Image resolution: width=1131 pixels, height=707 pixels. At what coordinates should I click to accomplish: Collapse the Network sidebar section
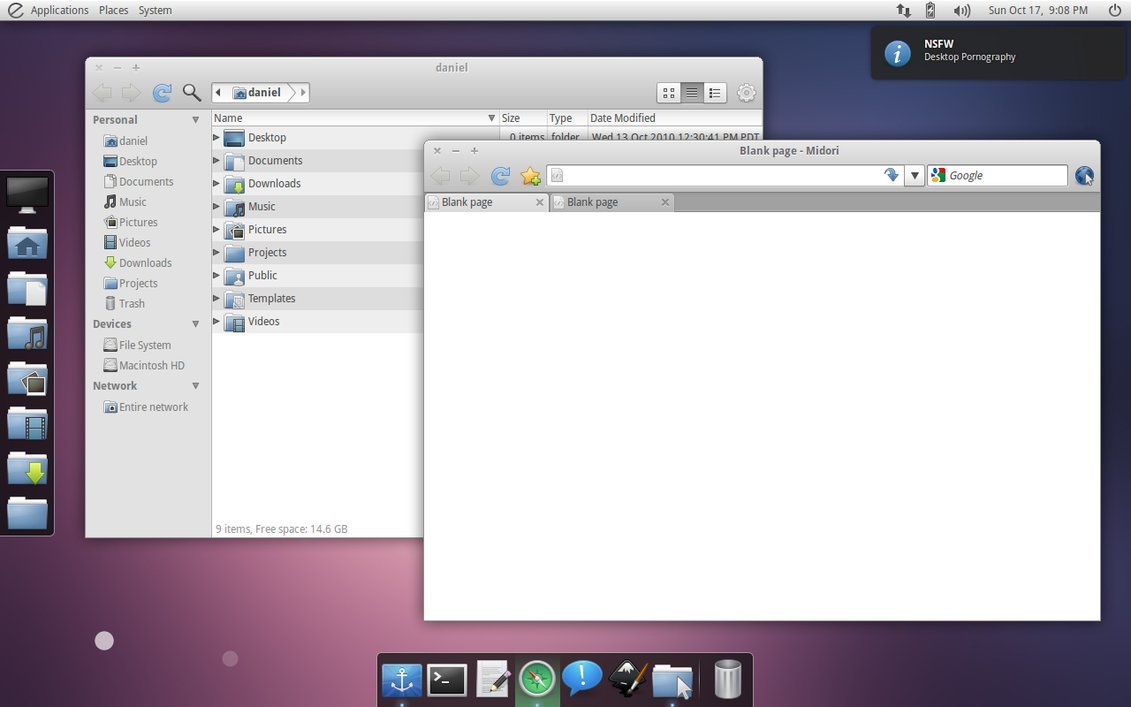click(195, 386)
